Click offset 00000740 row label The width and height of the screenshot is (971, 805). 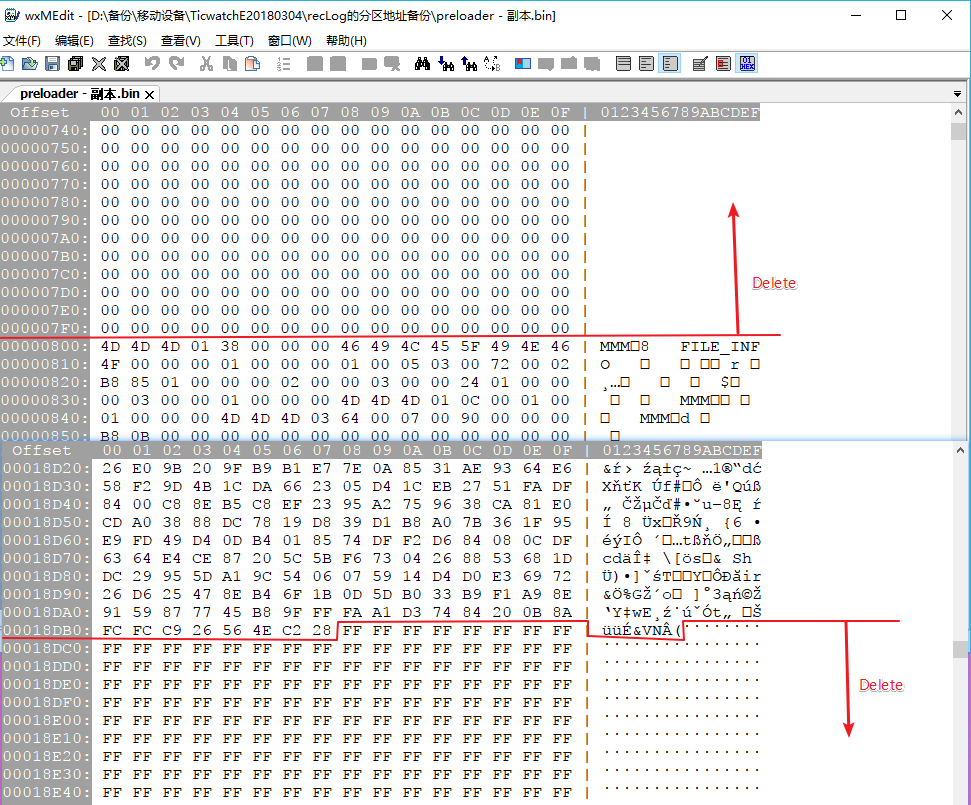click(x=45, y=130)
